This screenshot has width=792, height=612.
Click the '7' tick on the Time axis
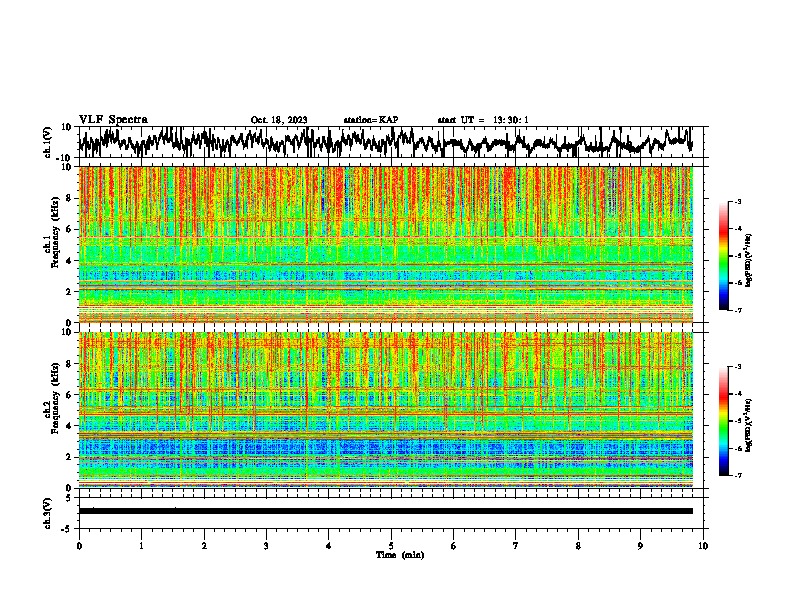click(x=516, y=546)
